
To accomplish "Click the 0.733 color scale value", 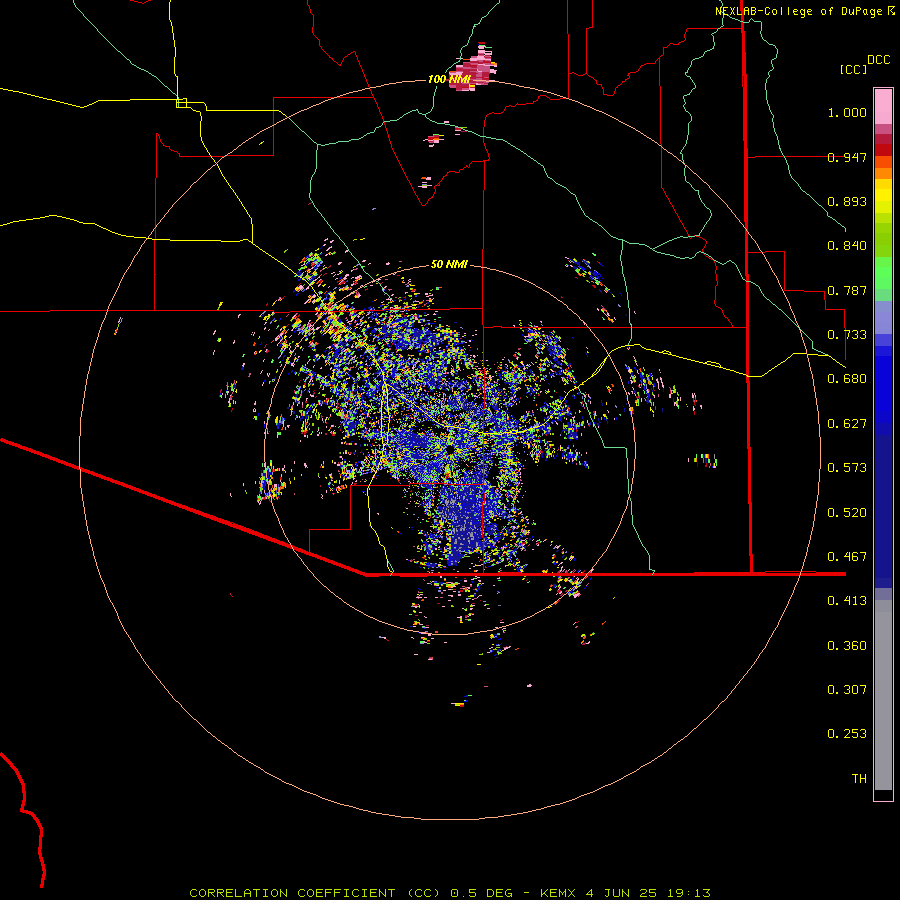I will click(847, 335).
